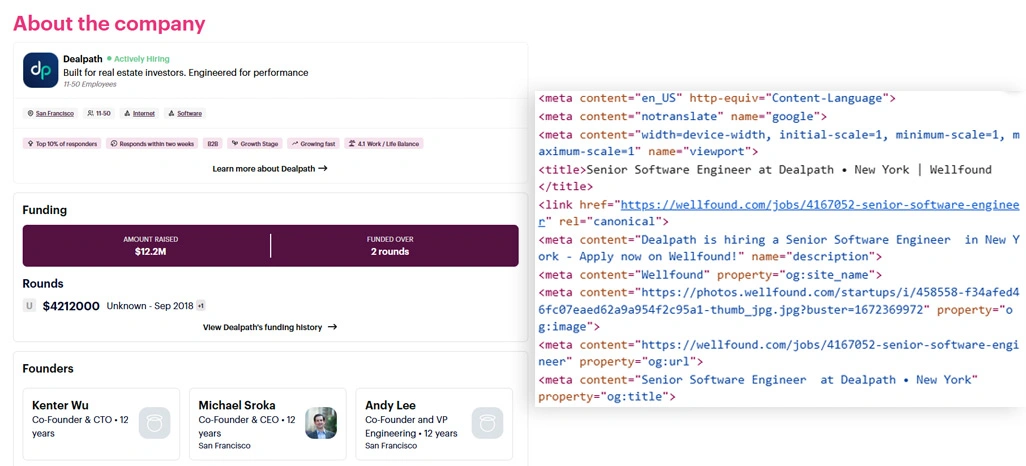Open the Software market tag
This screenshot has height=466, width=1026.
(x=185, y=113)
